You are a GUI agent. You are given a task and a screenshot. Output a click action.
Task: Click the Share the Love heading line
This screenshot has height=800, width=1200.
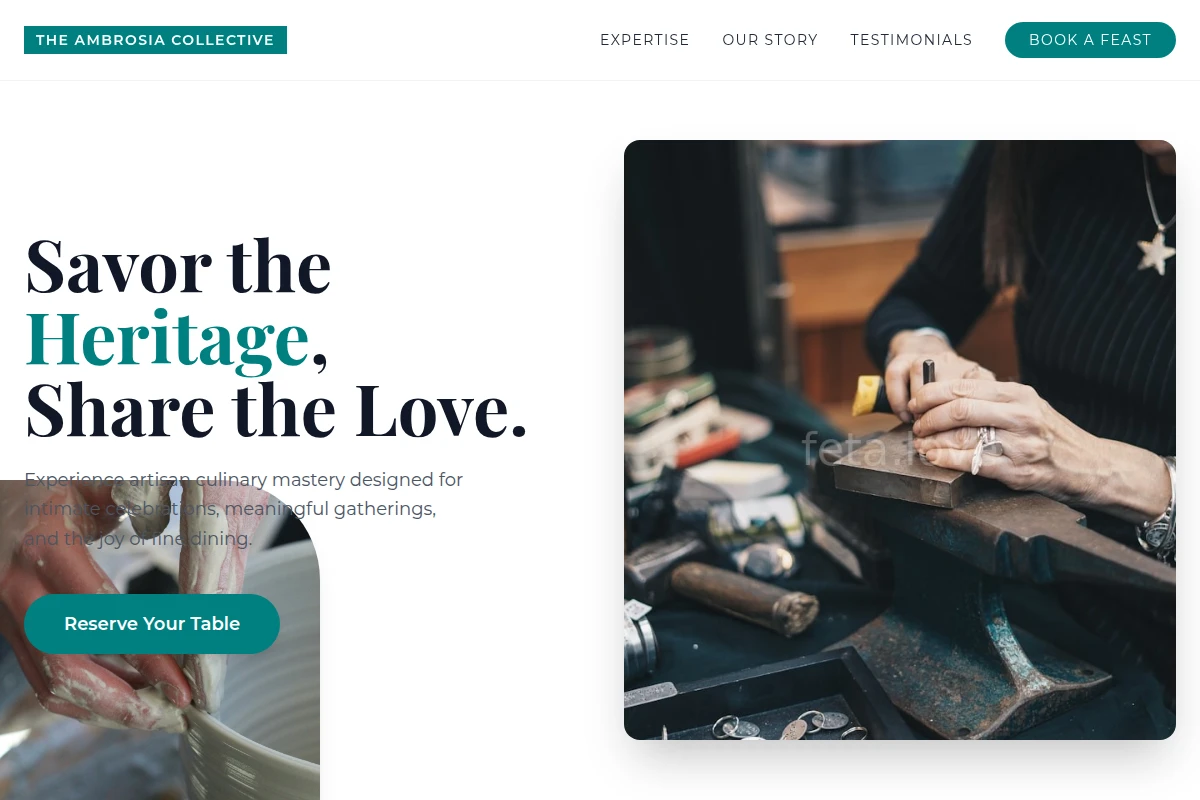pyautogui.click(x=276, y=409)
